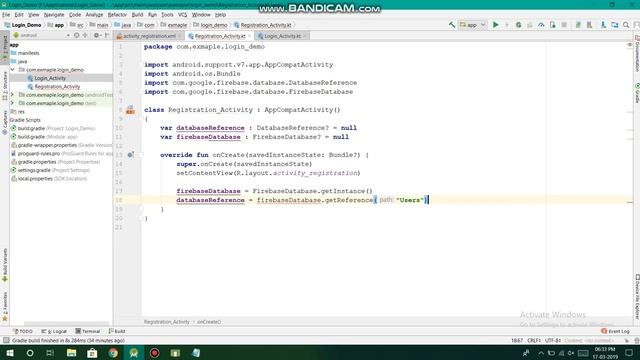Screen dimensions: 640x360
Task: Open the Navigate menu
Action: [x=54, y=15]
